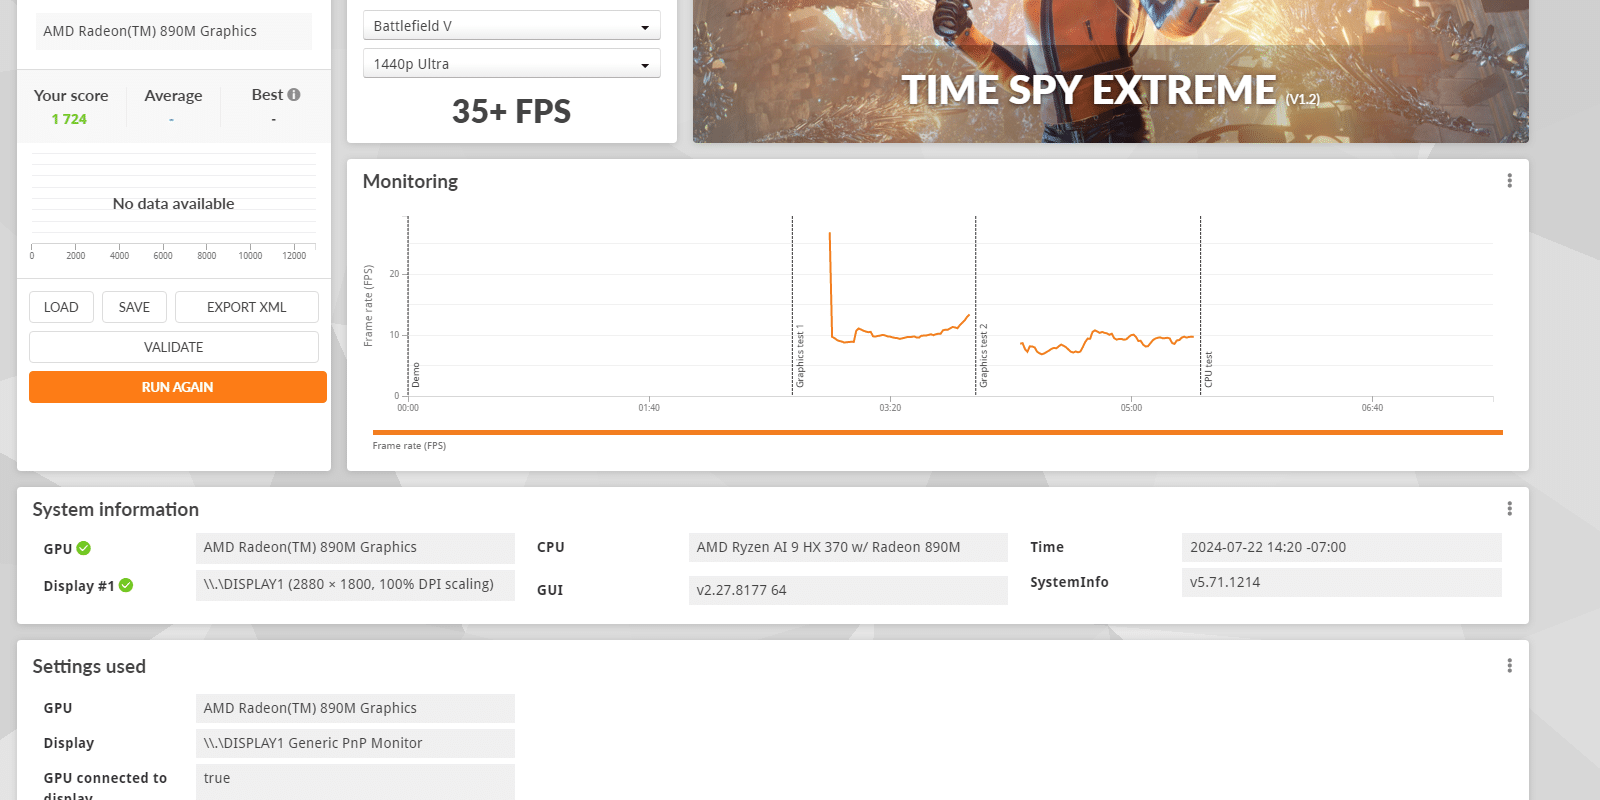1600x800 pixels.
Task: Click the DISPLAY1 Generic PnP Monitor value
Action: click(x=355, y=743)
